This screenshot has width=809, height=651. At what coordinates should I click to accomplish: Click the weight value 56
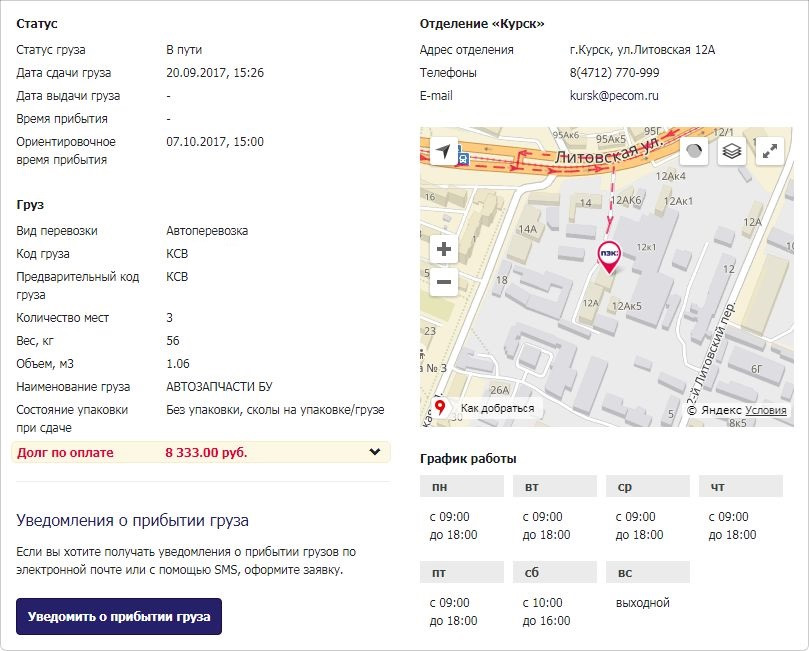(x=173, y=340)
